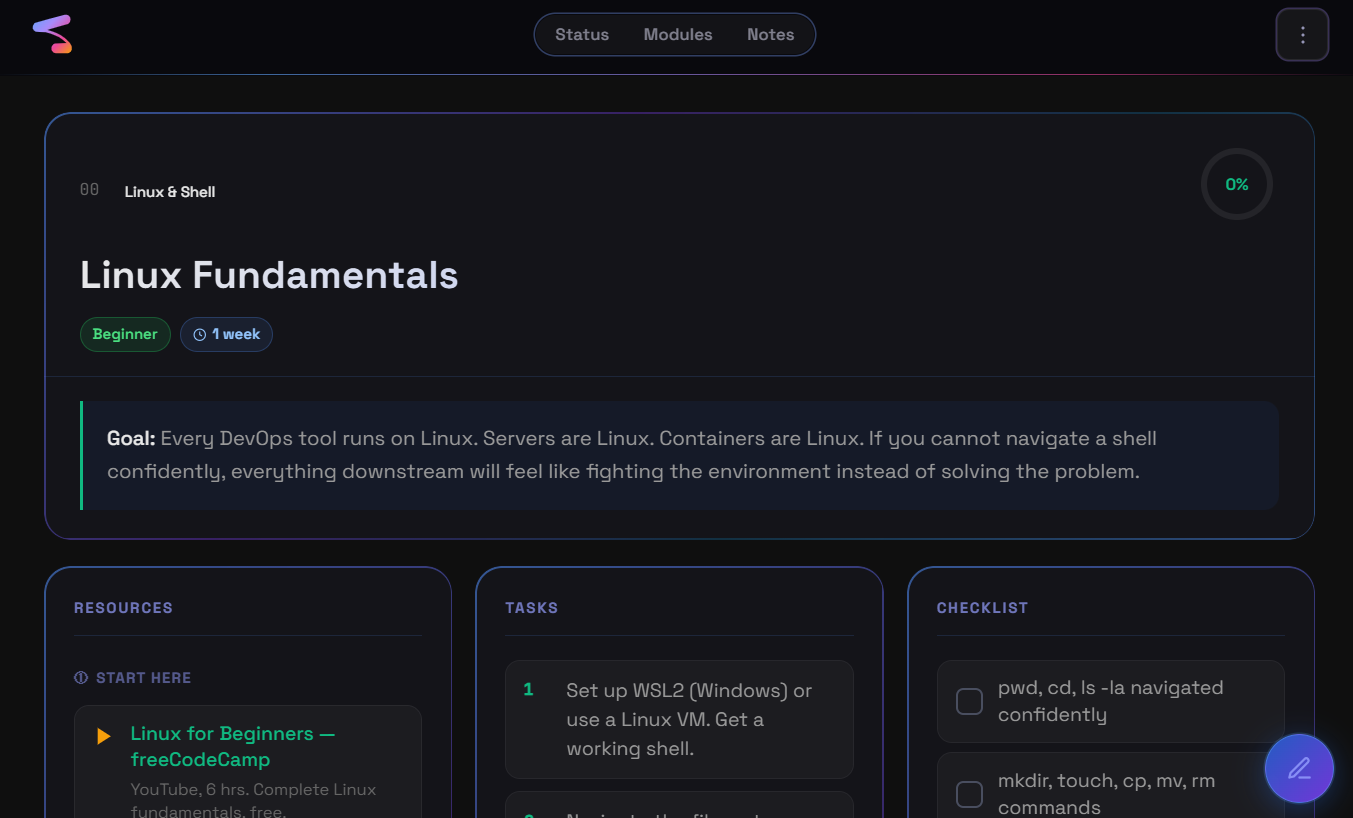The height and width of the screenshot is (818, 1353).
Task: Click the floating pencil edit button
Action: (1299, 769)
